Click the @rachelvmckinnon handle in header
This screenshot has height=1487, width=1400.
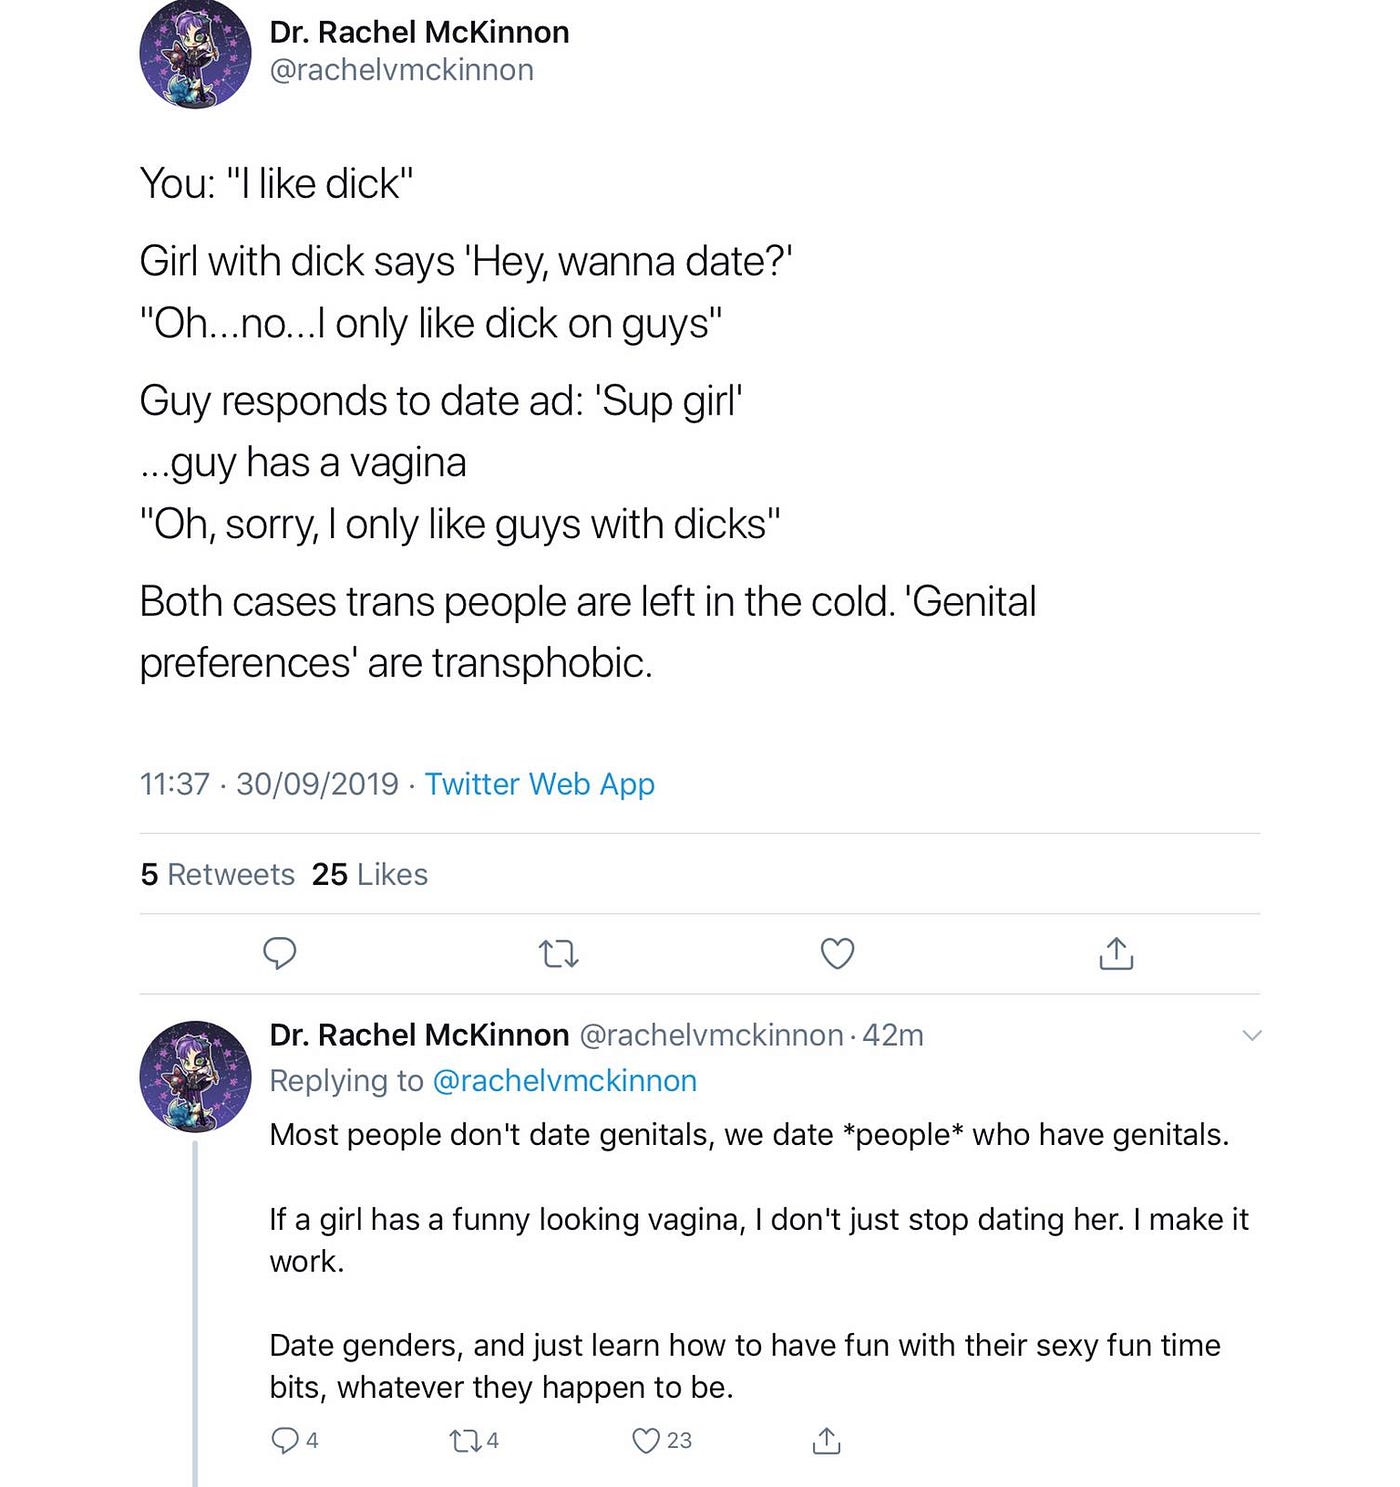pyautogui.click(x=401, y=70)
